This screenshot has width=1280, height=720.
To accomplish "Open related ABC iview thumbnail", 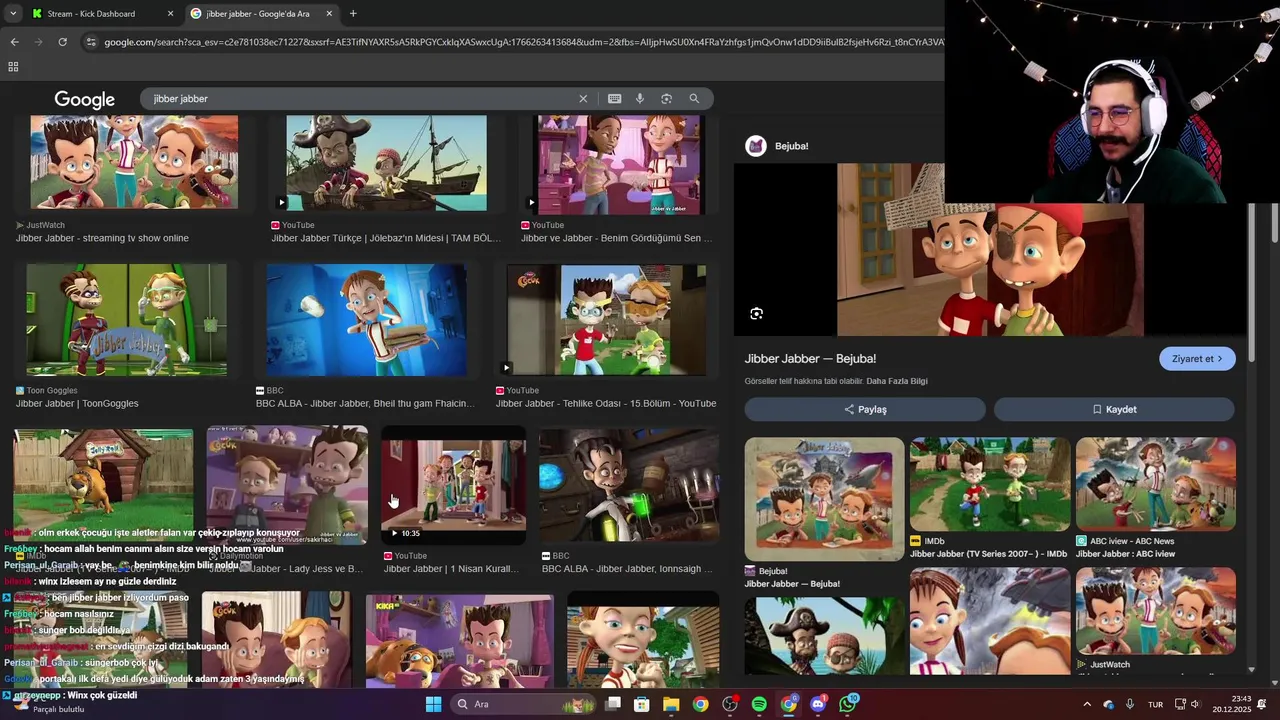I will coord(1156,484).
